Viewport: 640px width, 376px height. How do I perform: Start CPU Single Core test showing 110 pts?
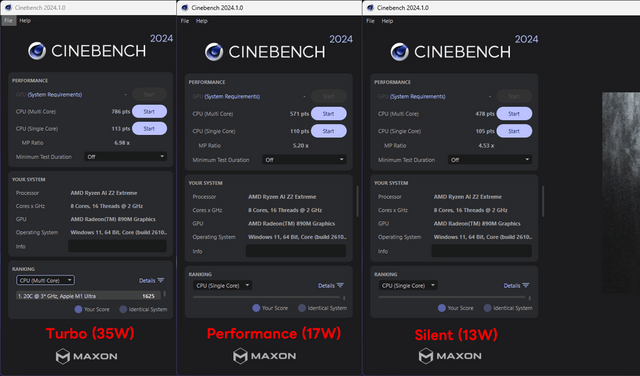click(x=329, y=131)
